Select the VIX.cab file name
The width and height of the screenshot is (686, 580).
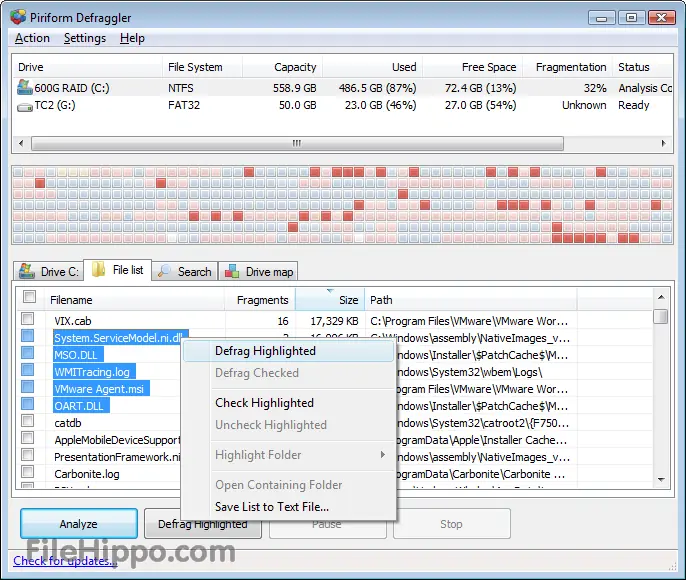click(x=73, y=321)
